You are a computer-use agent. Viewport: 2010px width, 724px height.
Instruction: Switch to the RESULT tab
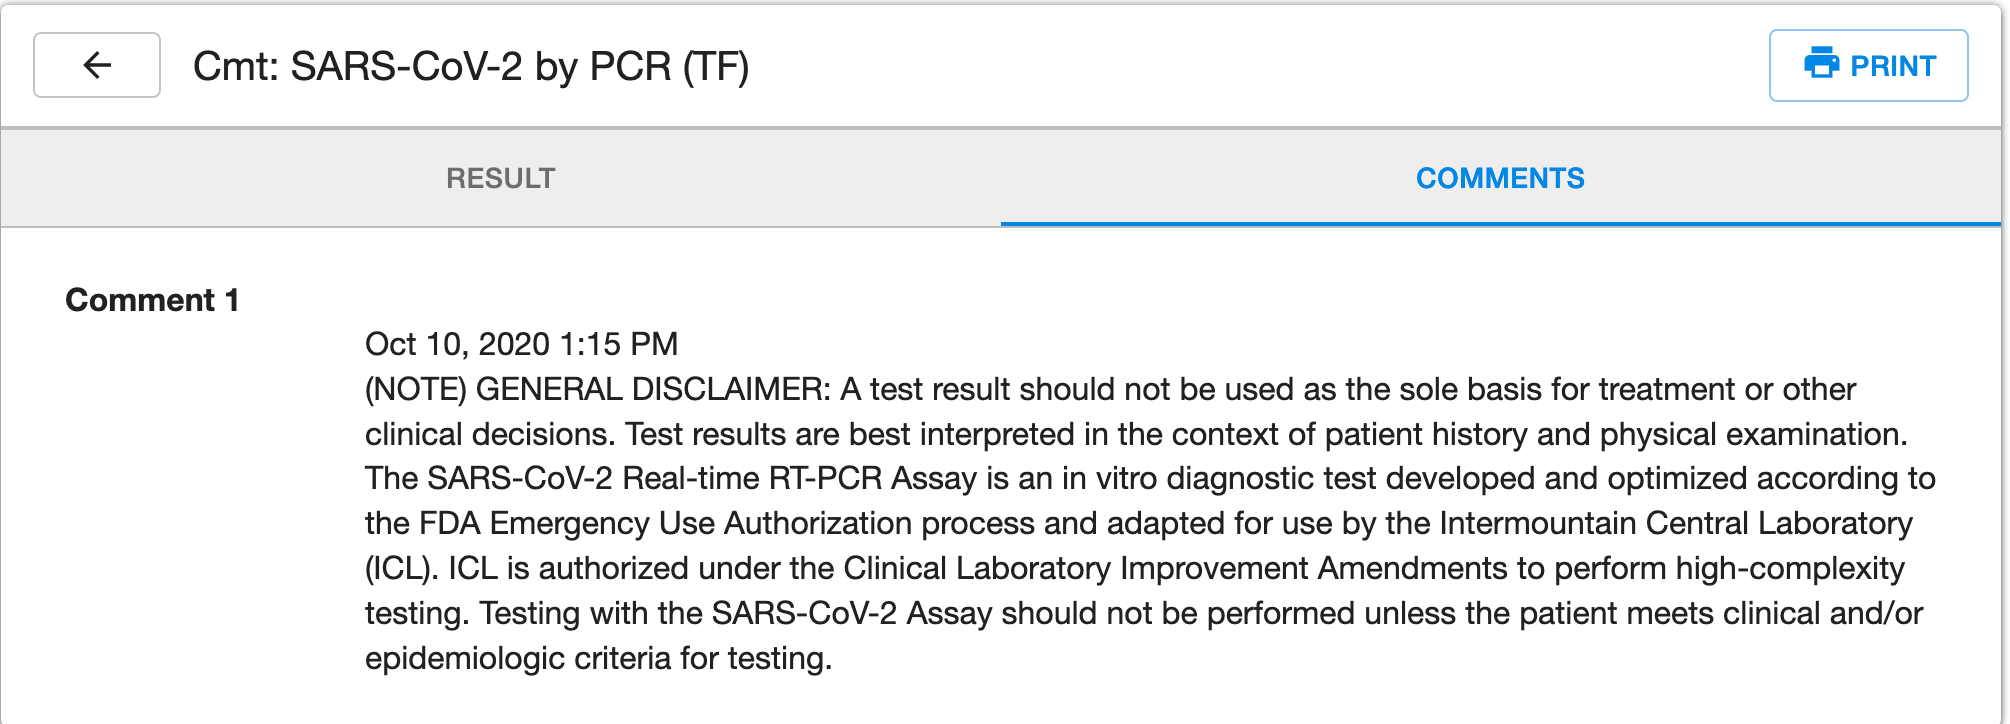coord(500,178)
